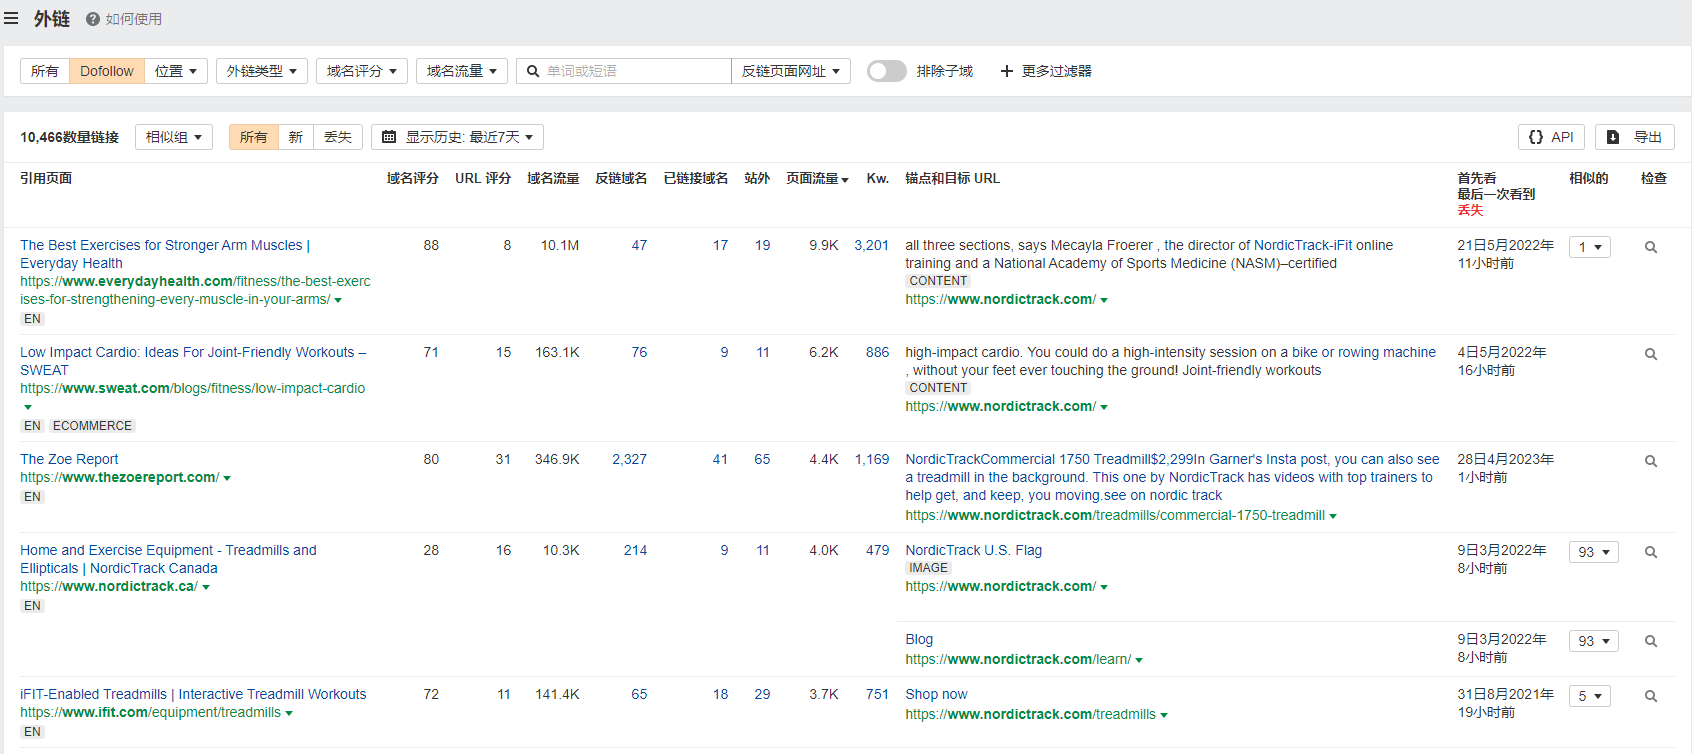The image size is (1692, 754).
Task: Open Low Impact Cardio article link
Action: coord(193,361)
